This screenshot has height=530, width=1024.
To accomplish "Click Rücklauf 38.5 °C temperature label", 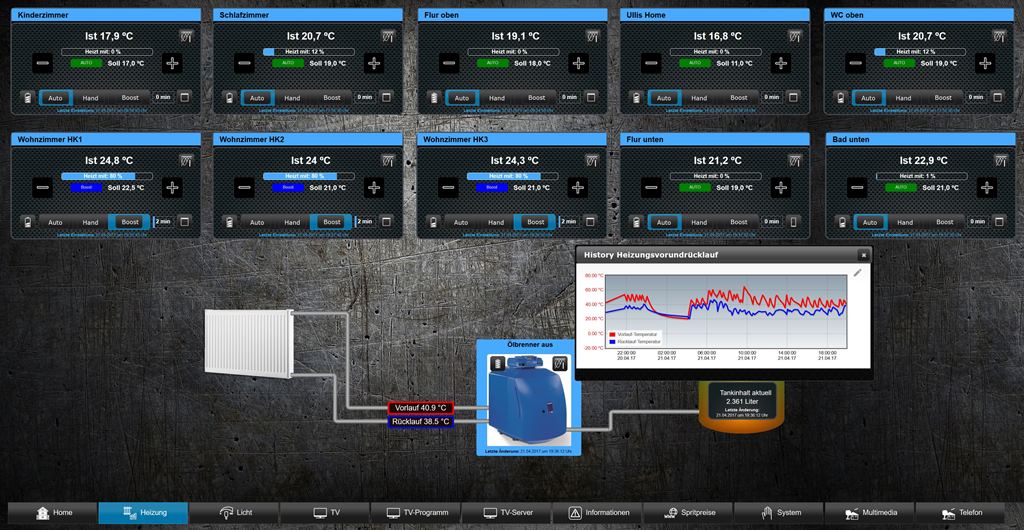I will 421,422.
